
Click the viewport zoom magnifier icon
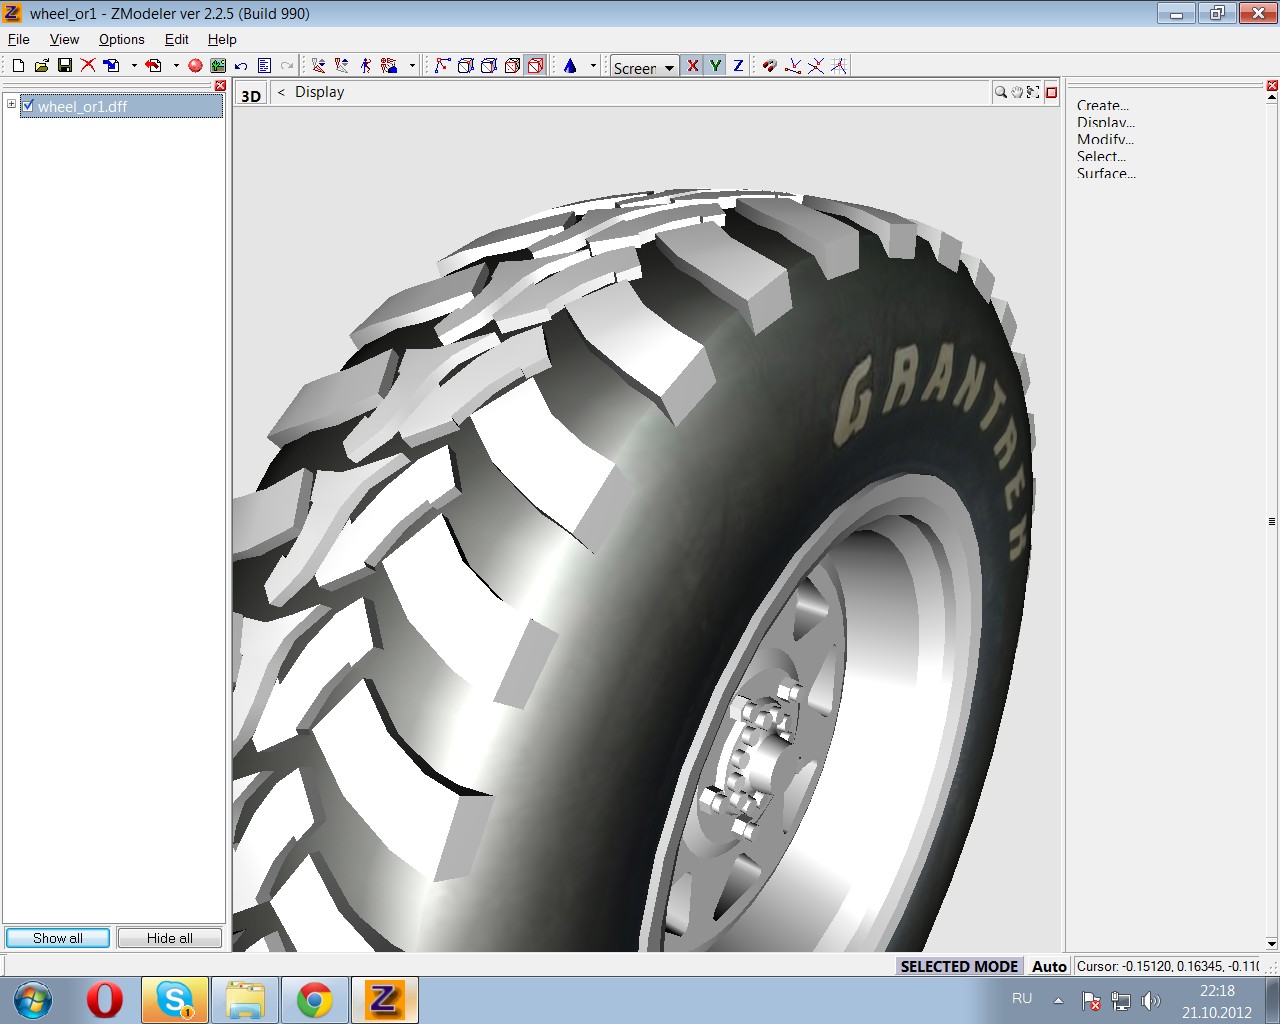(x=1000, y=92)
